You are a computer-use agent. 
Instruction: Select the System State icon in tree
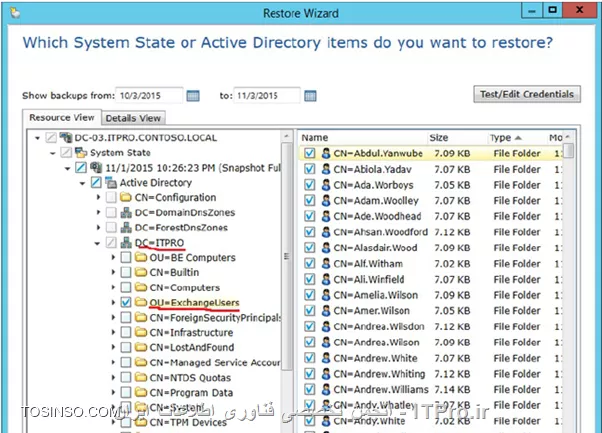[81, 152]
